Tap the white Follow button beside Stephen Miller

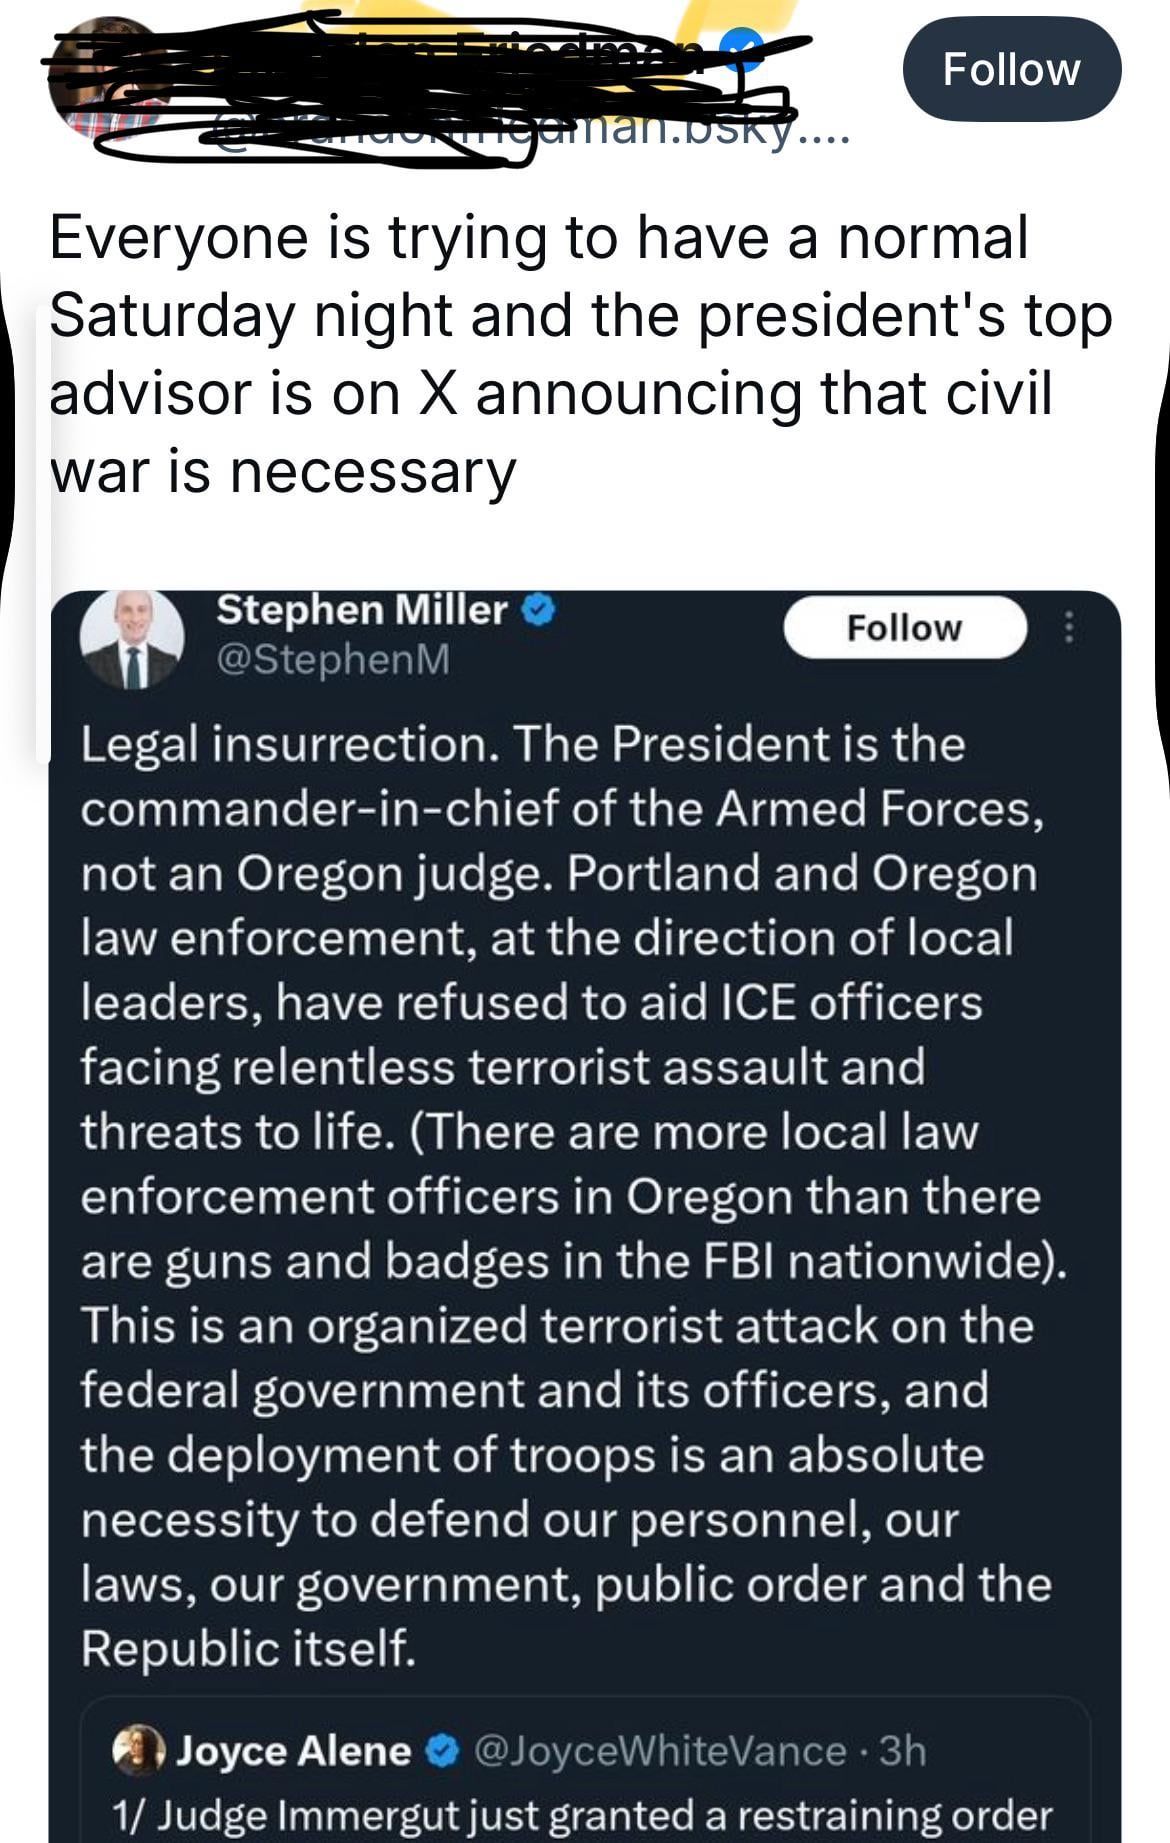[x=904, y=627]
